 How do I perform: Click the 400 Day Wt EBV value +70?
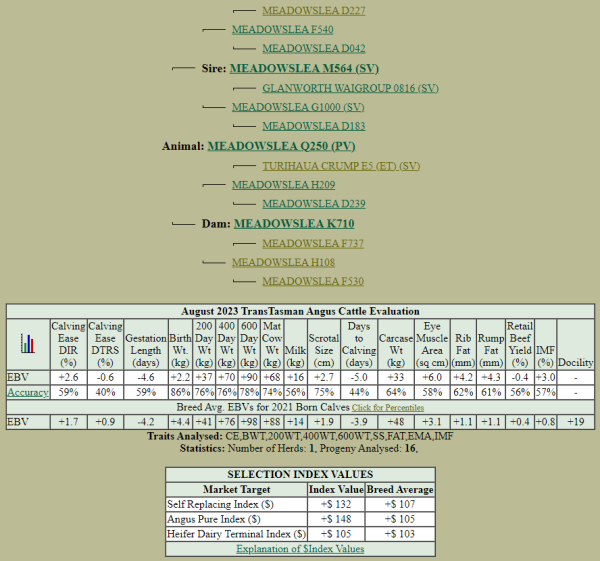click(x=227, y=377)
